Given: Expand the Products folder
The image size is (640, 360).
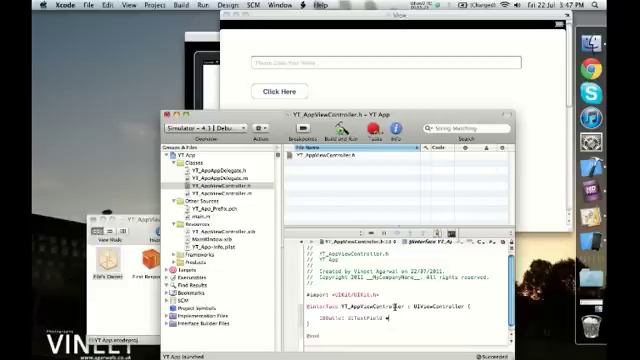Looking at the screenshot, I should coord(174,262).
